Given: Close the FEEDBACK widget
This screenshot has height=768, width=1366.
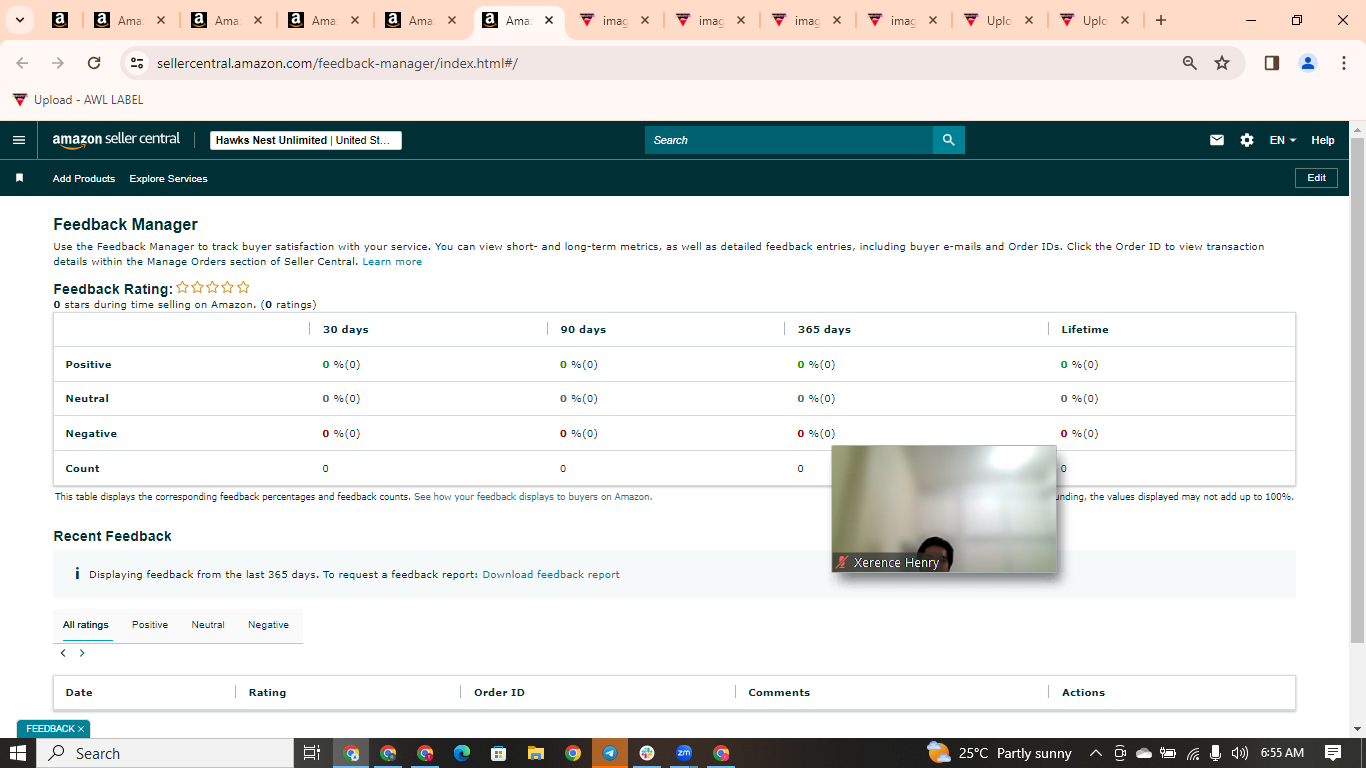Looking at the screenshot, I should [x=81, y=729].
